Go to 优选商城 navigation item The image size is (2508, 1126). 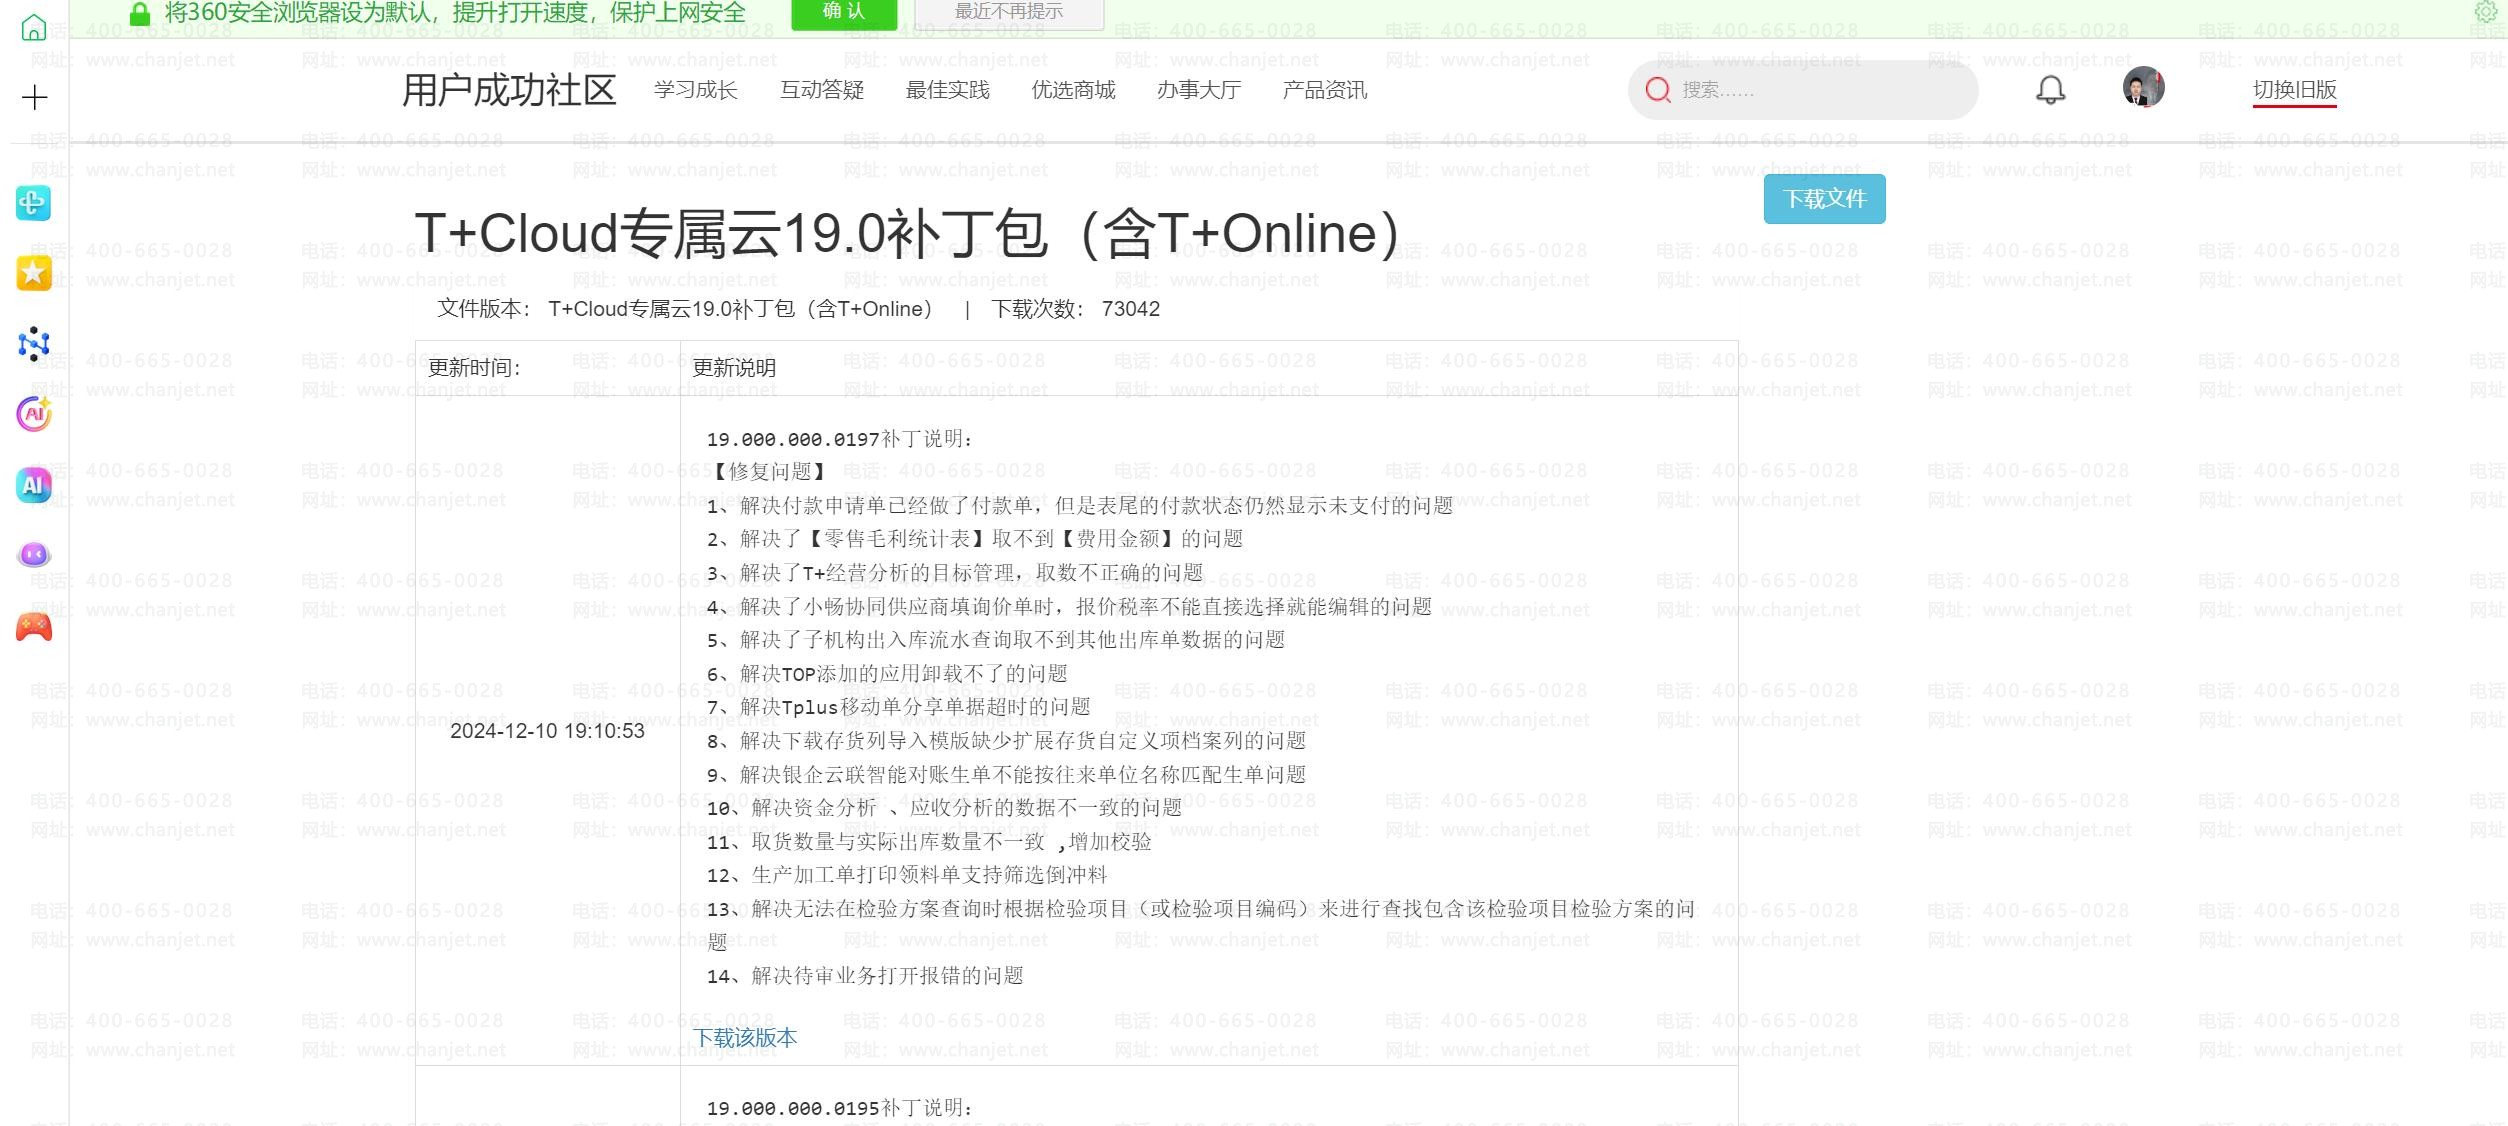1073,90
